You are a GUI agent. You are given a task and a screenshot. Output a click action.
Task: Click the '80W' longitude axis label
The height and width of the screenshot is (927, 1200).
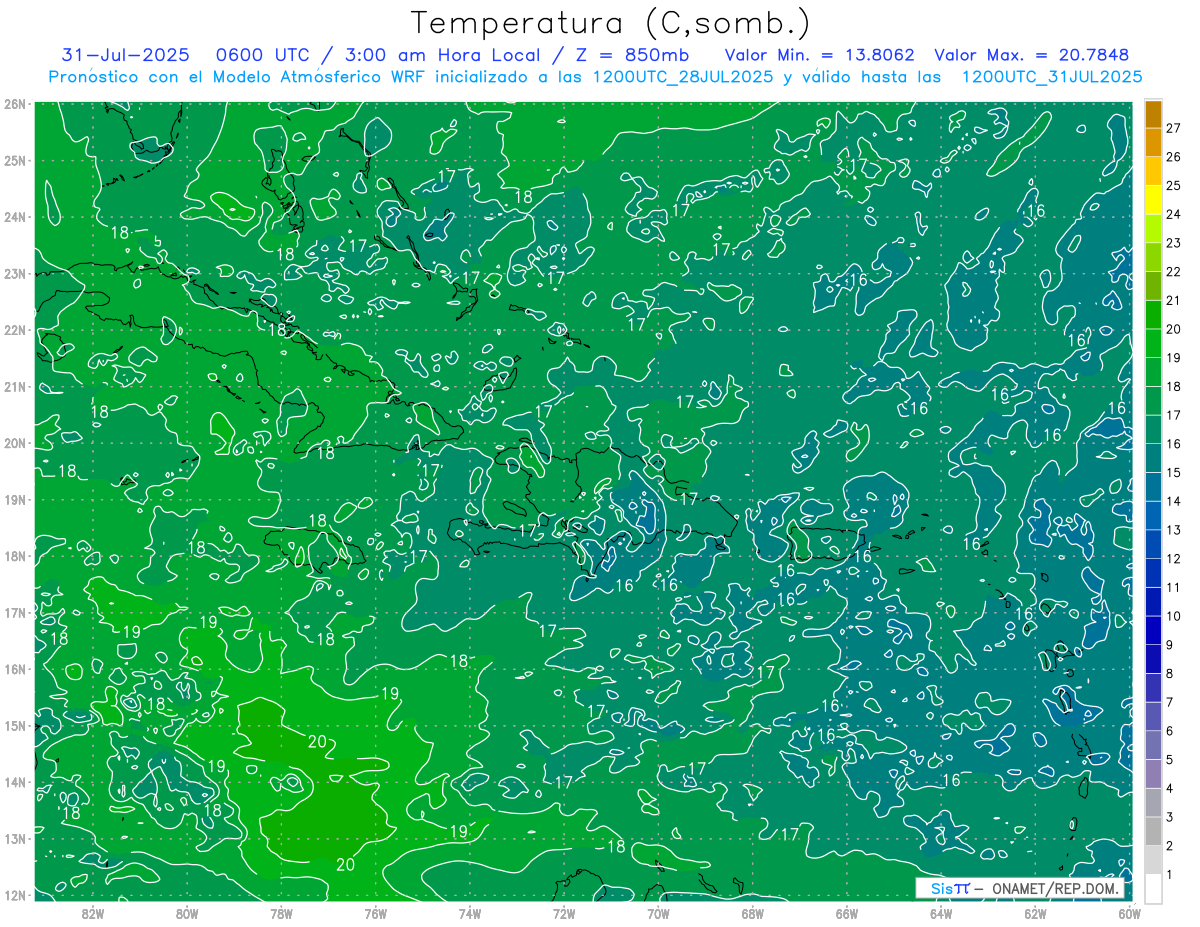point(187,913)
